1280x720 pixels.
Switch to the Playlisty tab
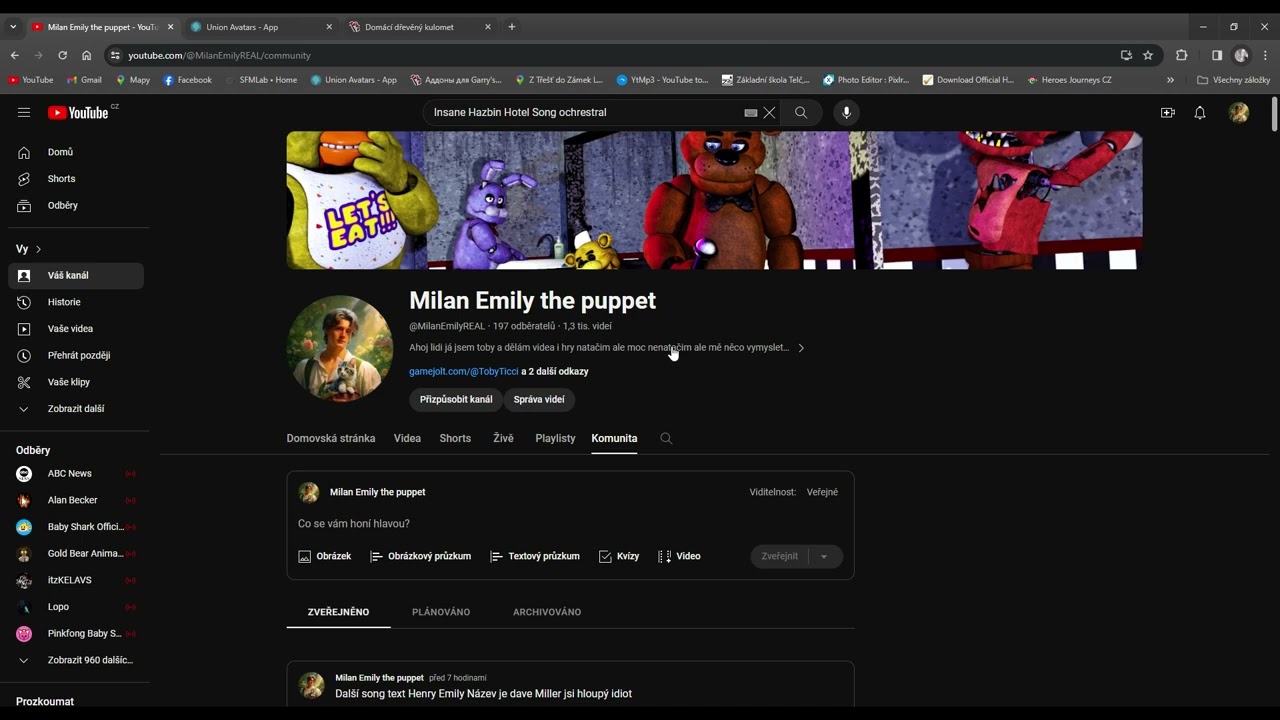coord(555,439)
